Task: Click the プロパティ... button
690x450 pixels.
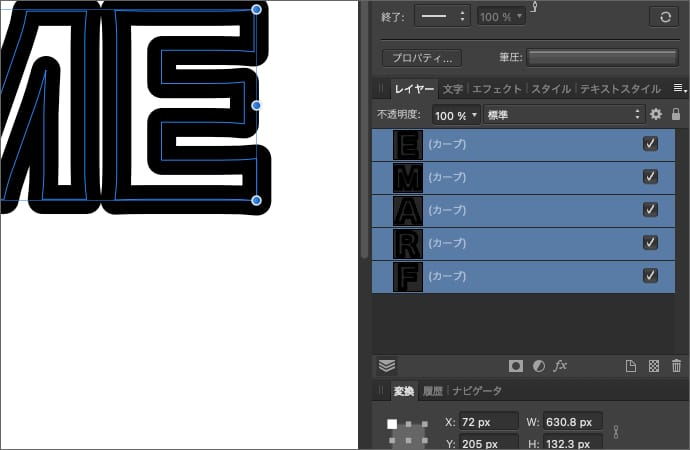Action: [423, 58]
